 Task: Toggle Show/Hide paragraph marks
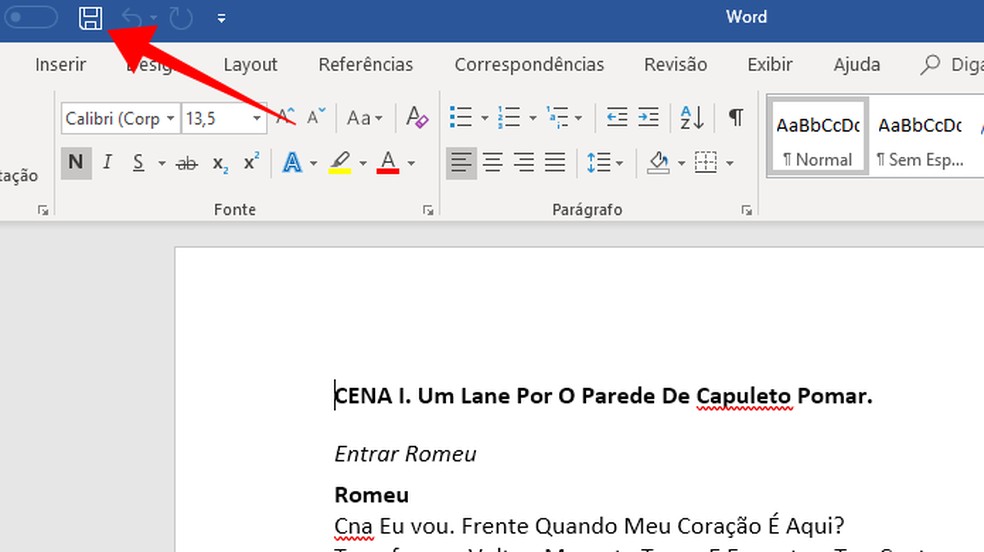point(736,118)
